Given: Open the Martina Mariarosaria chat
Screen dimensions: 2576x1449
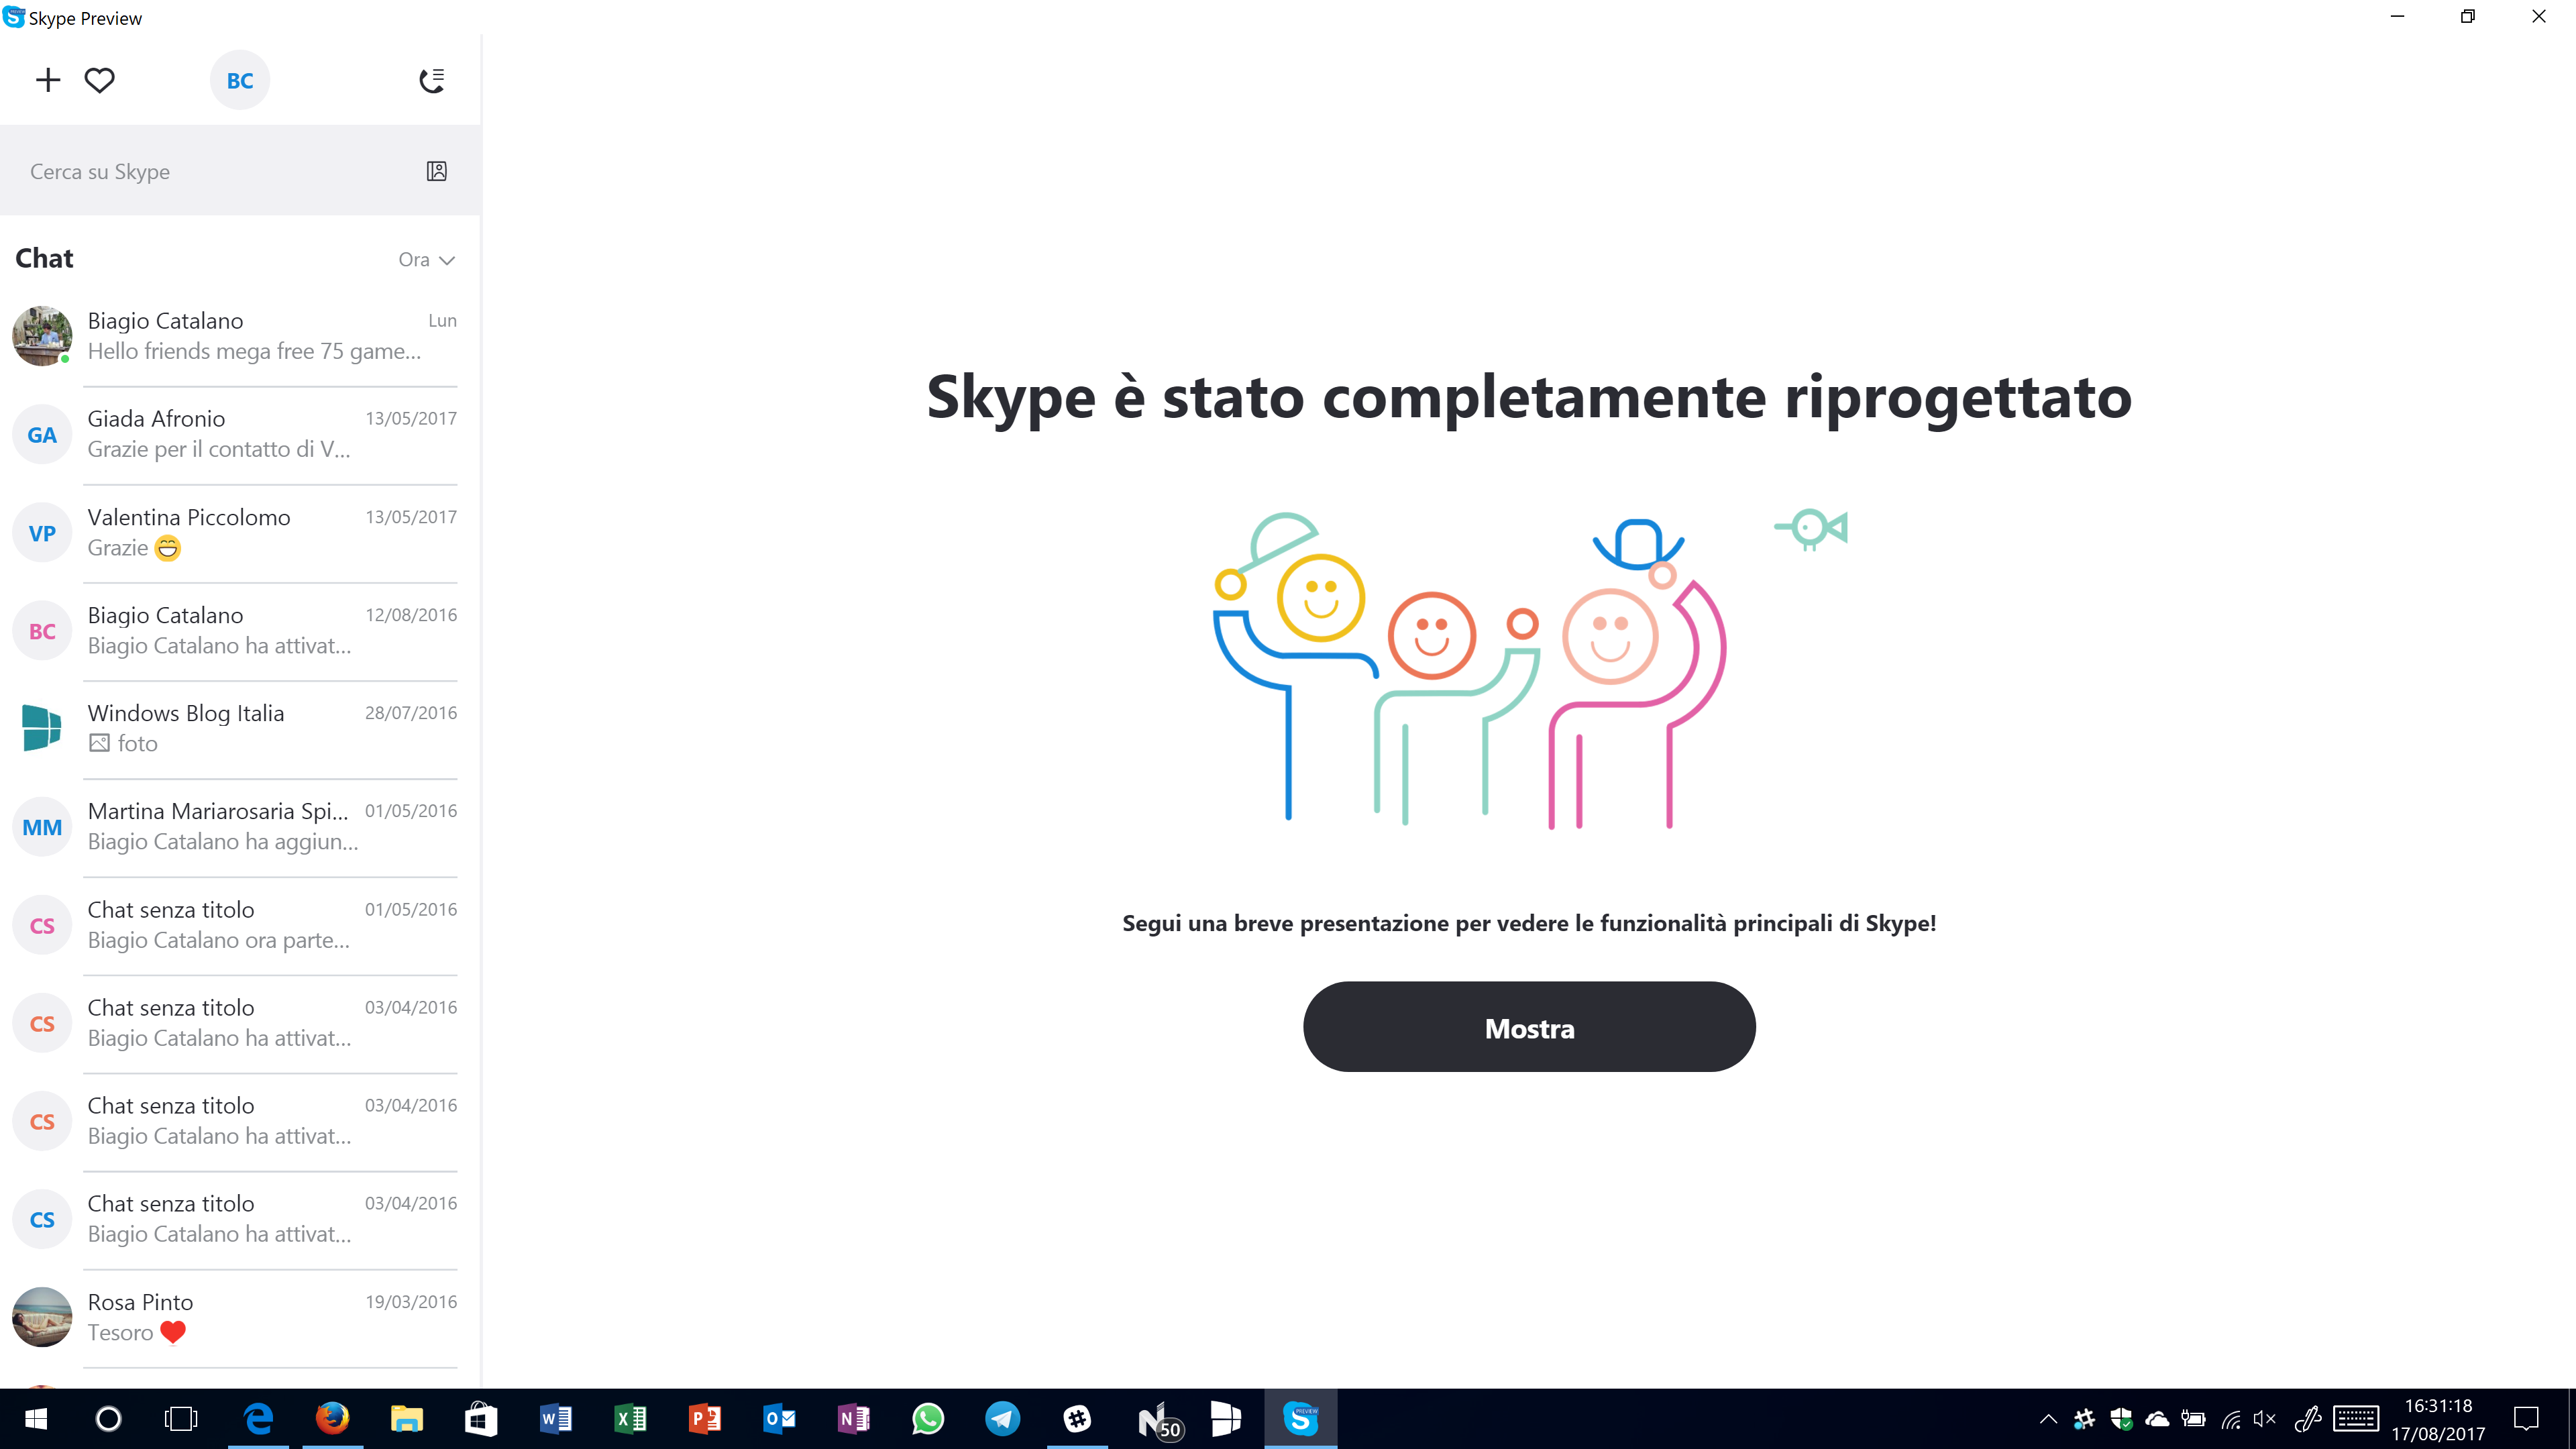Looking at the screenshot, I should [240, 827].
